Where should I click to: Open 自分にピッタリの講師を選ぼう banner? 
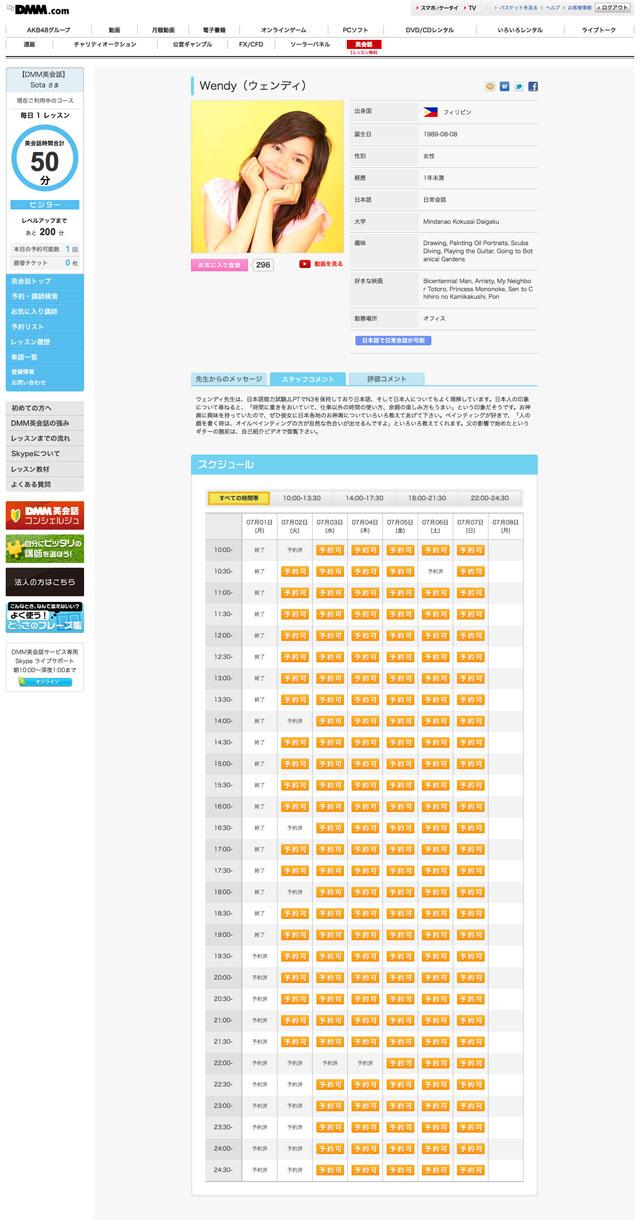[x=45, y=548]
